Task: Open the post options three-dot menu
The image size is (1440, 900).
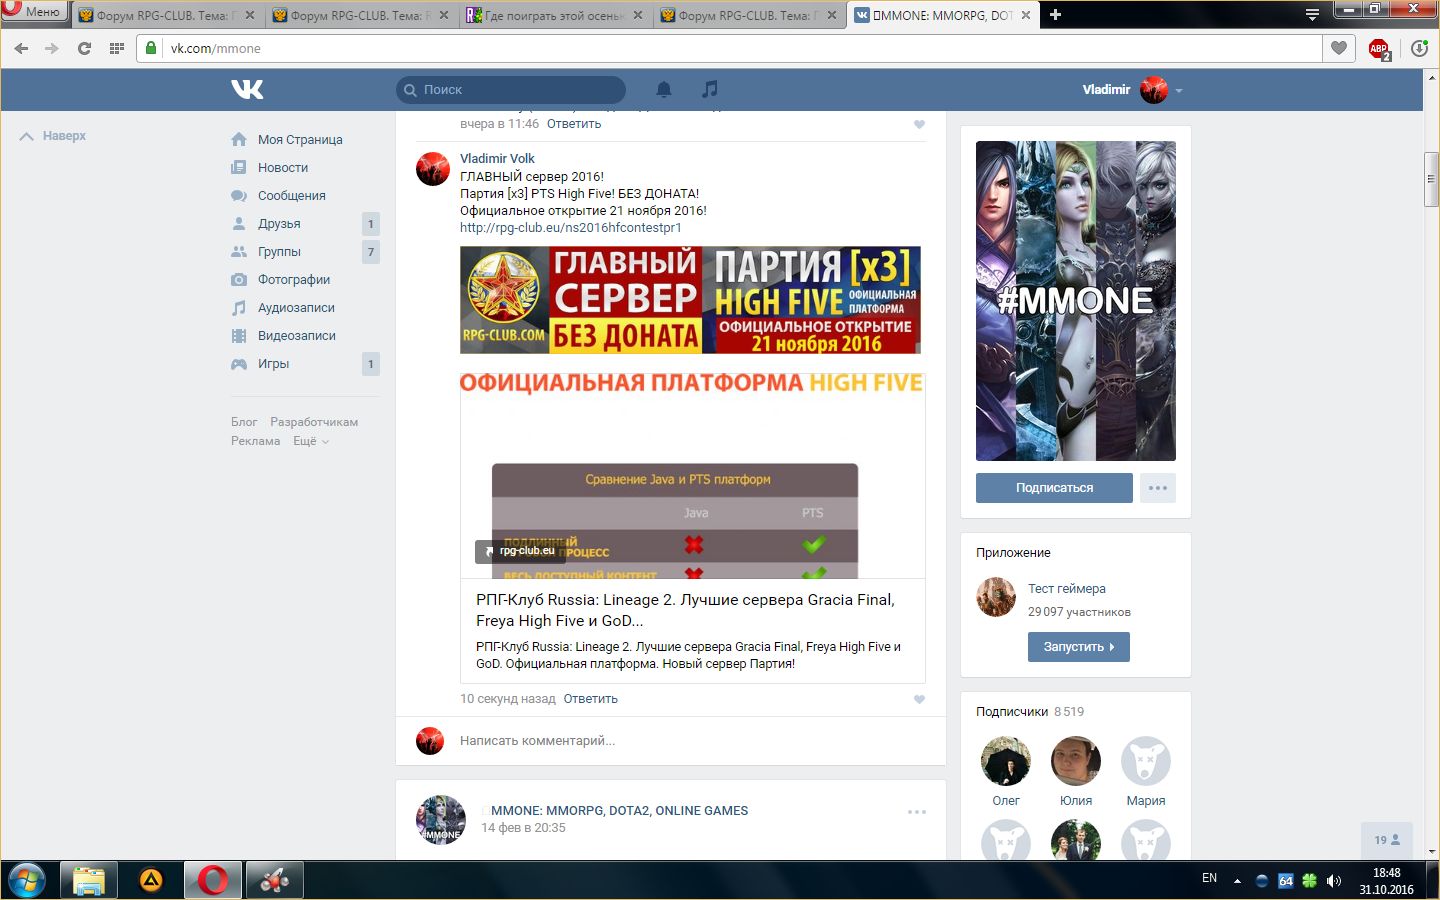Action: (x=917, y=812)
